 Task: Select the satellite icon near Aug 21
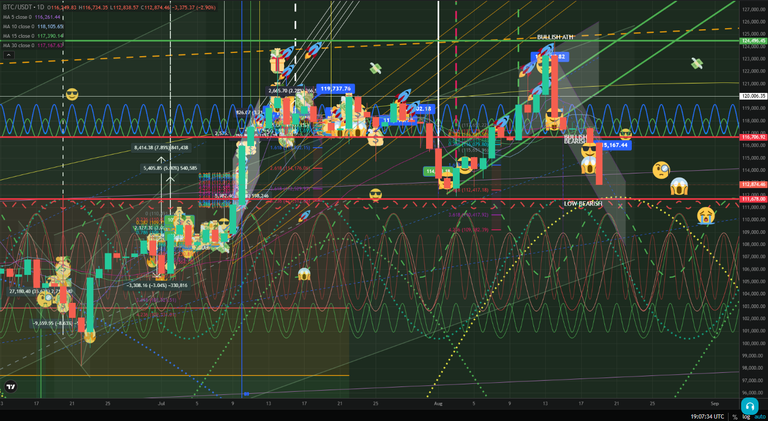[x=696, y=63]
